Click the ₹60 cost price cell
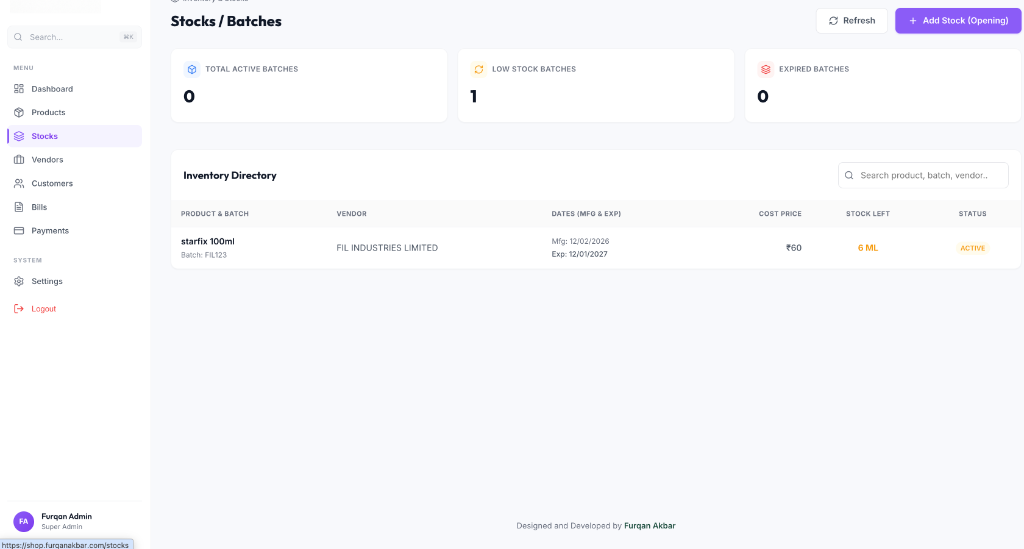This screenshot has width=1024, height=549. coord(793,248)
